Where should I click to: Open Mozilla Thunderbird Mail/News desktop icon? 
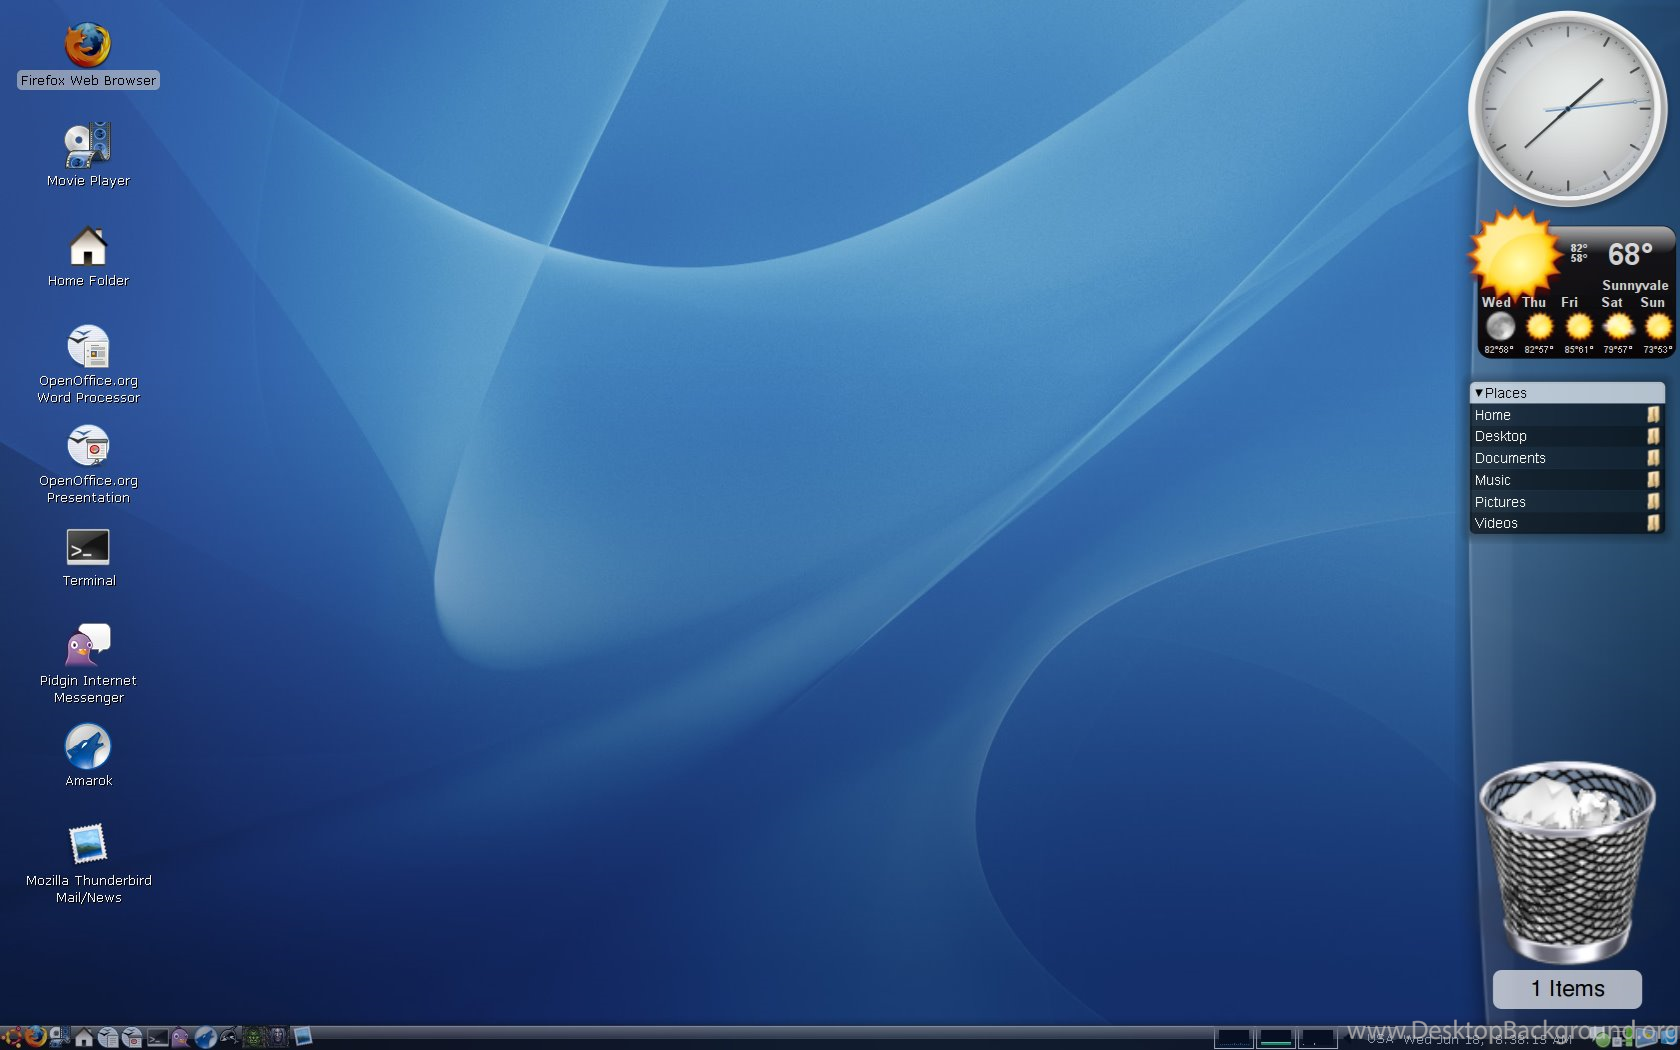click(x=88, y=845)
